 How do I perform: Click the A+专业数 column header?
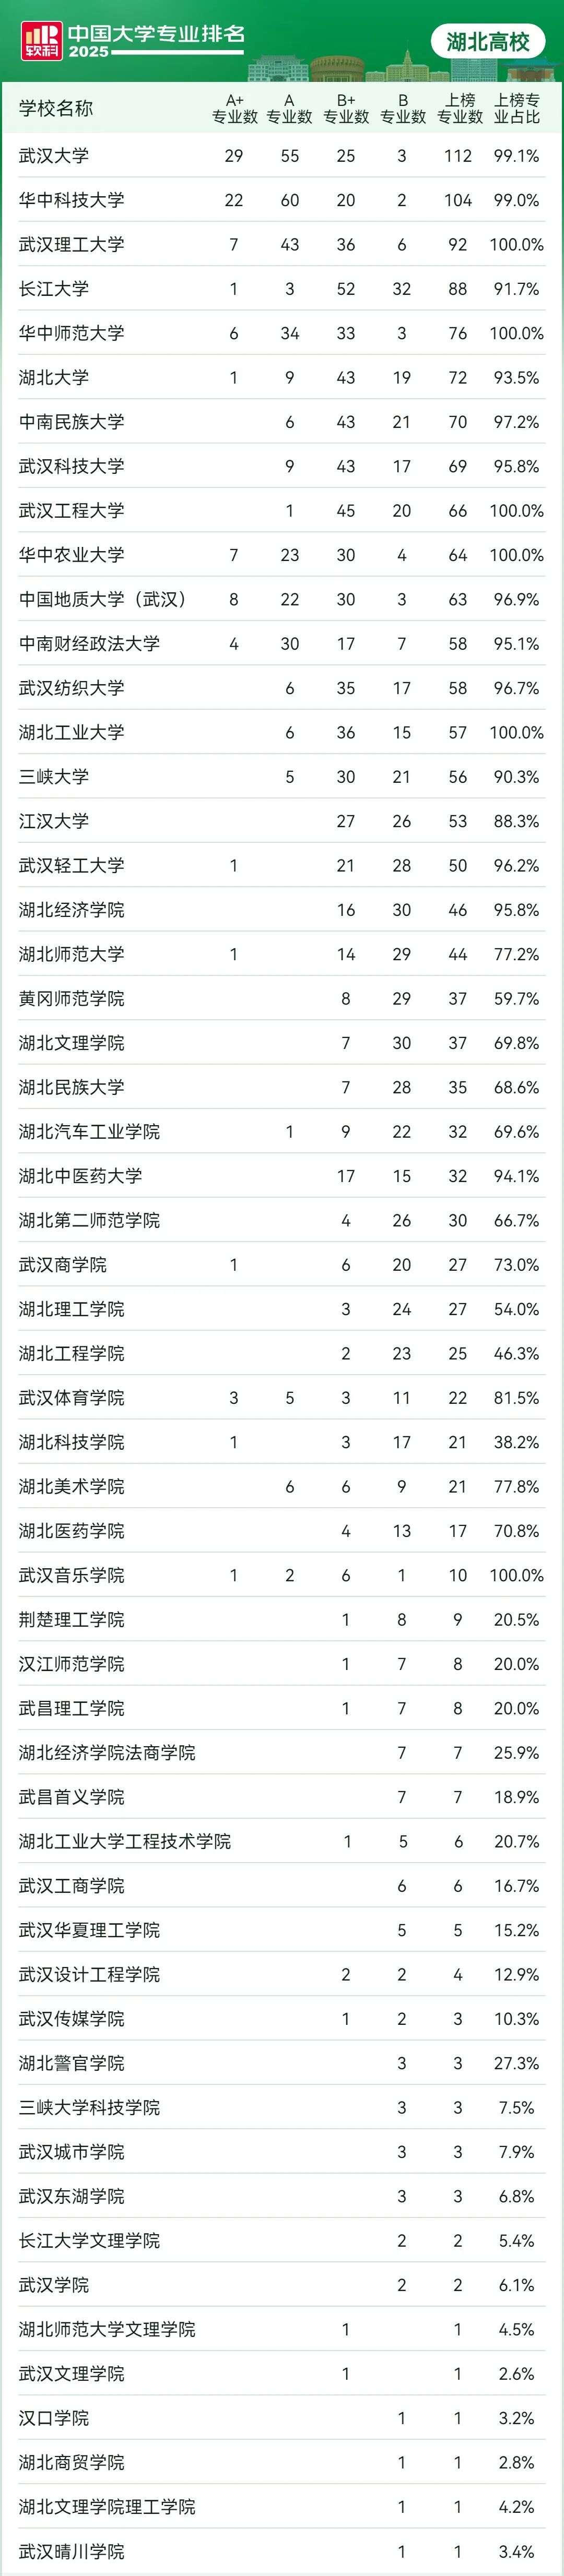point(234,109)
